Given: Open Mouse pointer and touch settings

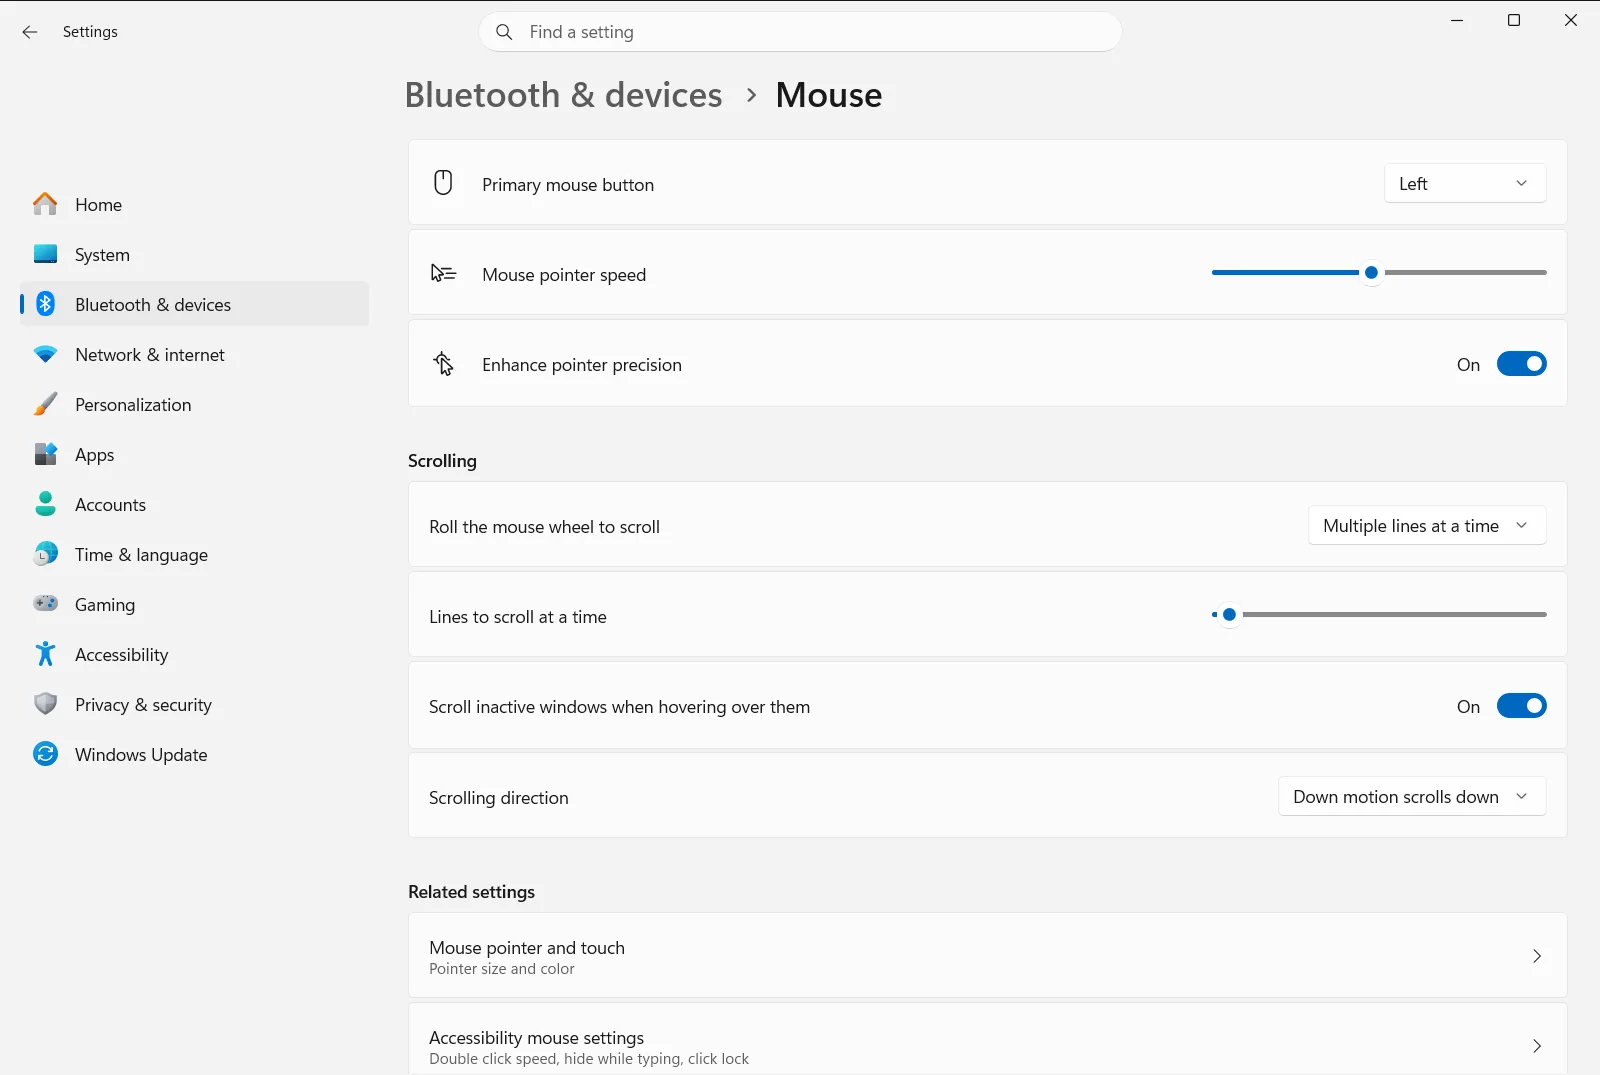Looking at the screenshot, I should click(x=987, y=956).
